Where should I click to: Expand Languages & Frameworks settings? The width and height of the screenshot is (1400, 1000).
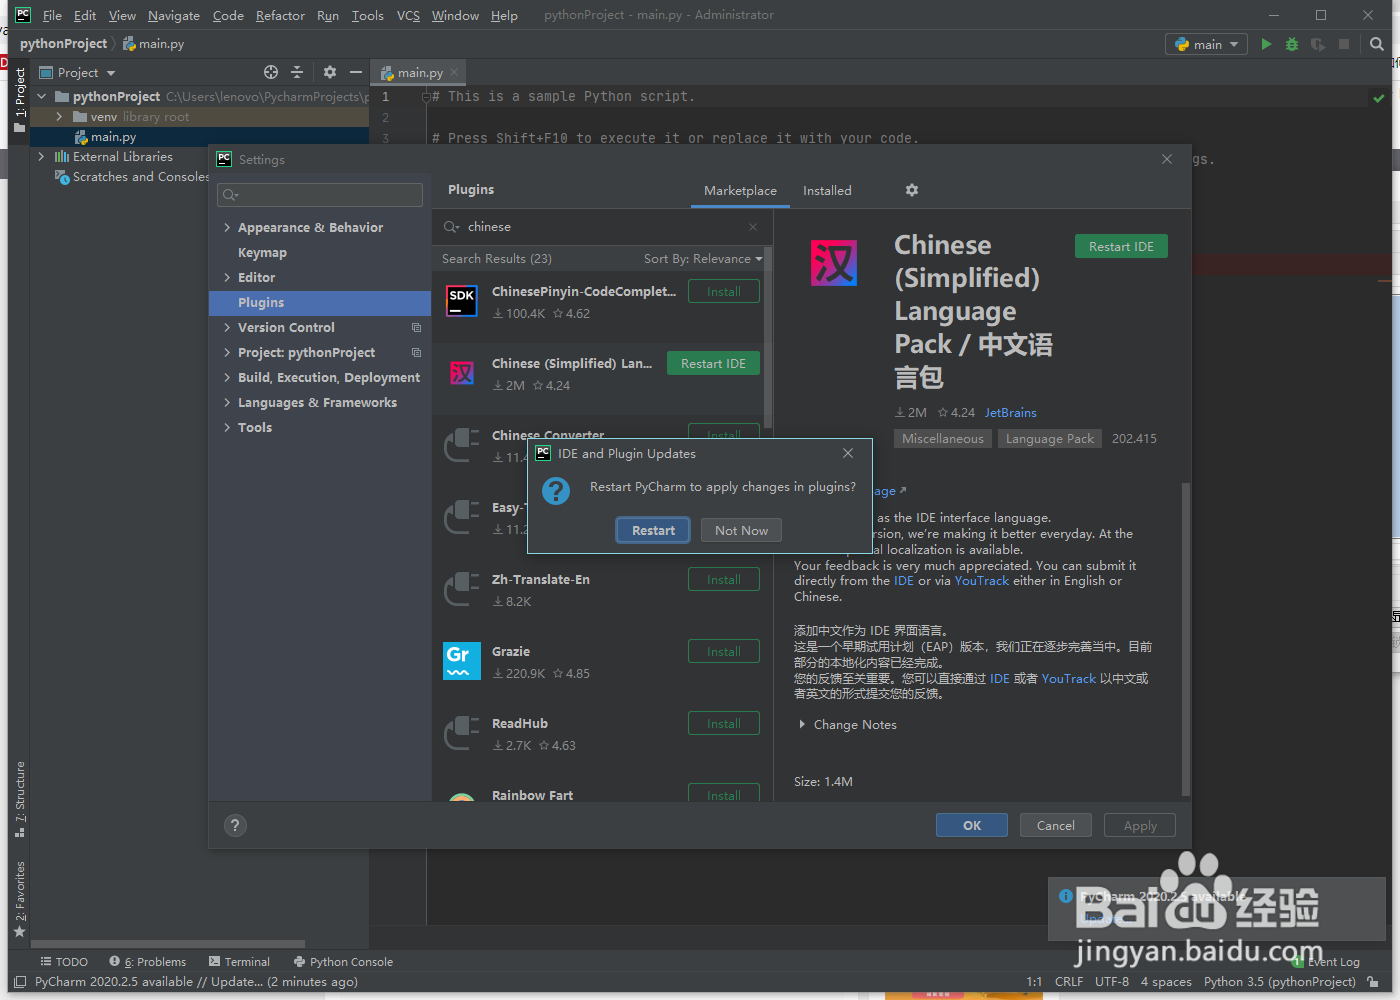[227, 402]
